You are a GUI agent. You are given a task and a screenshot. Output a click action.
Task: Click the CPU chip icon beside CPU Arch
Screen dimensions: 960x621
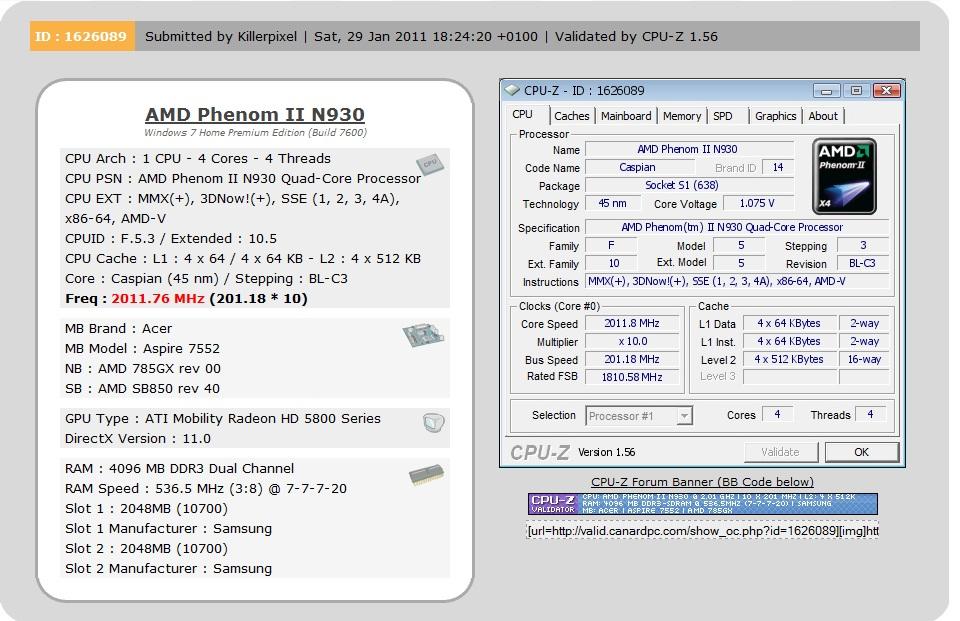click(430, 164)
